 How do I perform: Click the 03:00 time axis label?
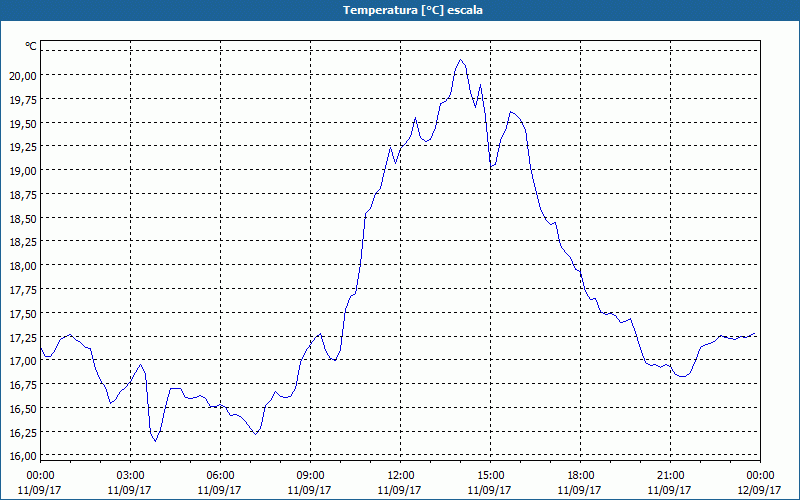coord(130,476)
